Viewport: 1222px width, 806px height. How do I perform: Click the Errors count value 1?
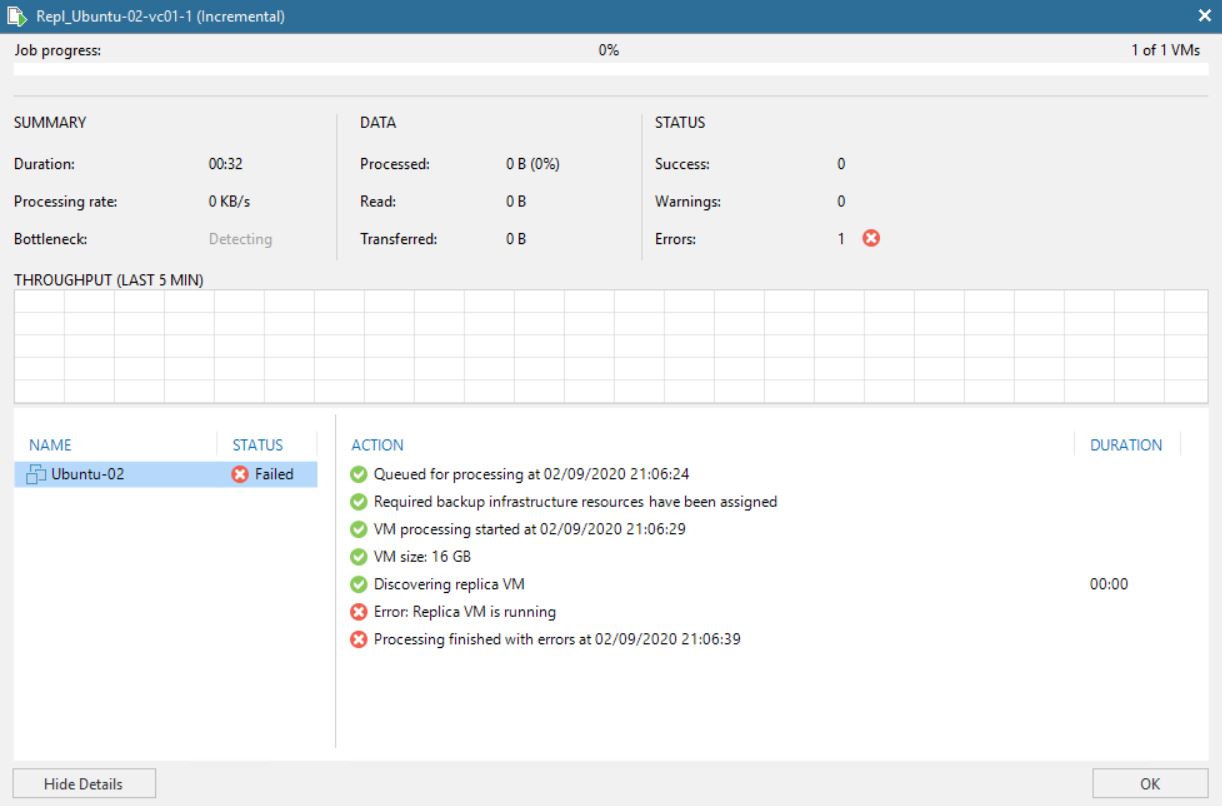pos(841,239)
